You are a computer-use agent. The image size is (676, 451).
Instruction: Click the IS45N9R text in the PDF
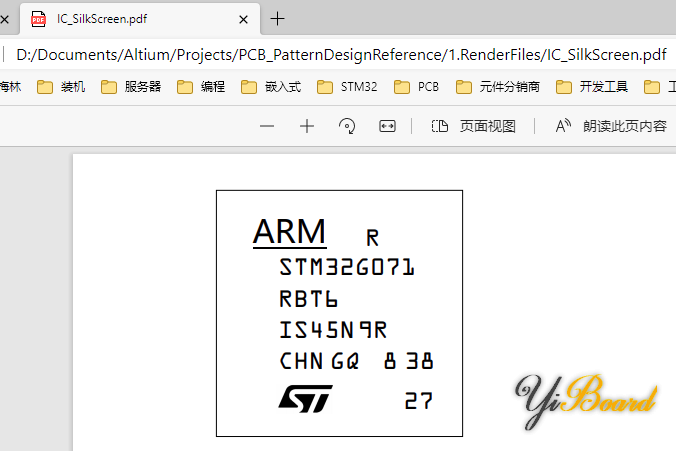click(333, 330)
